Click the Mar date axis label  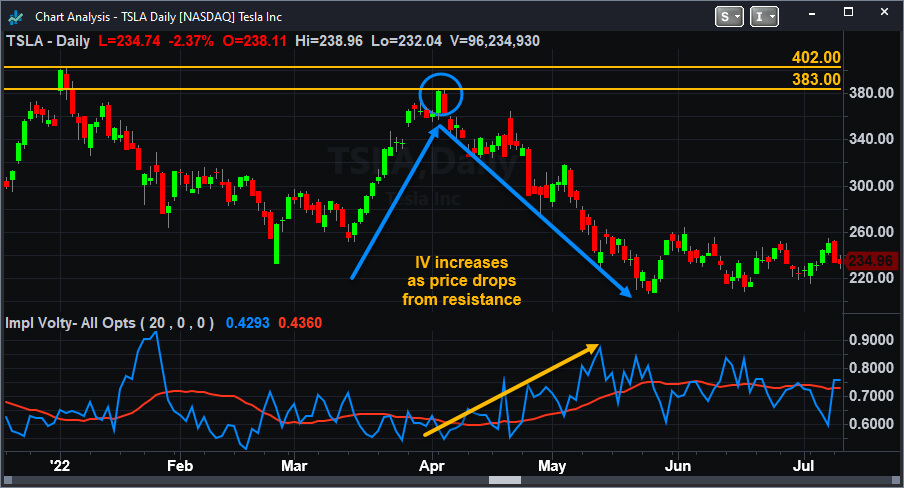[294, 466]
